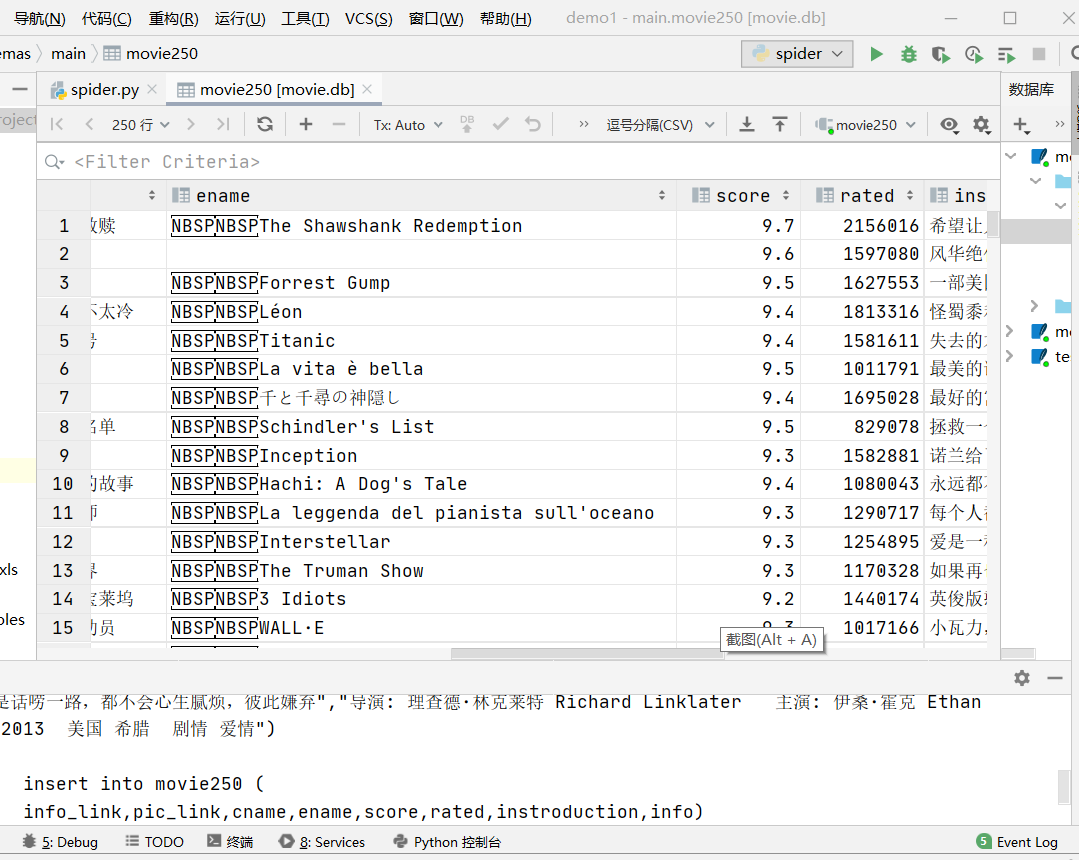
Task: Jump to the last page of rows
Action: (x=222, y=125)
